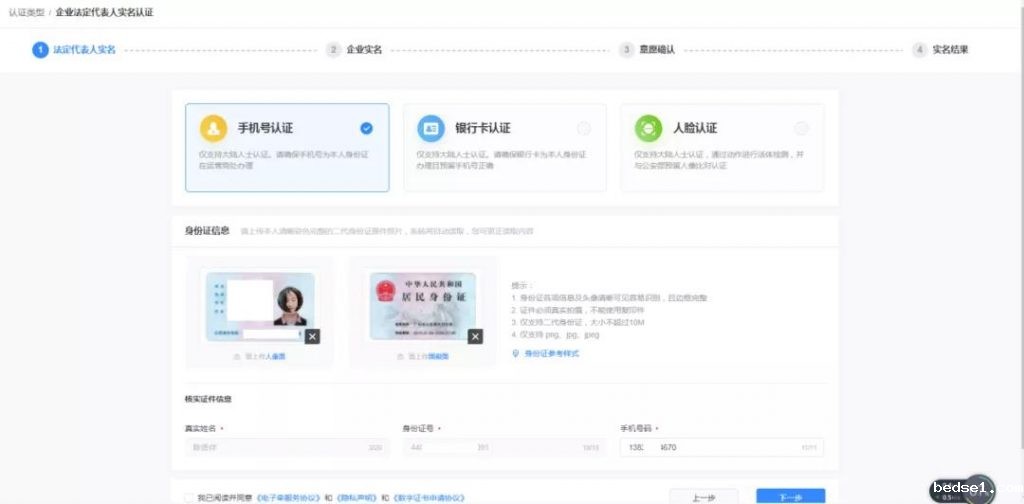This screenshot has width=1024, height=504.
Task: Select the 银行卡认证 radio button
Action: tap(584, 128)
